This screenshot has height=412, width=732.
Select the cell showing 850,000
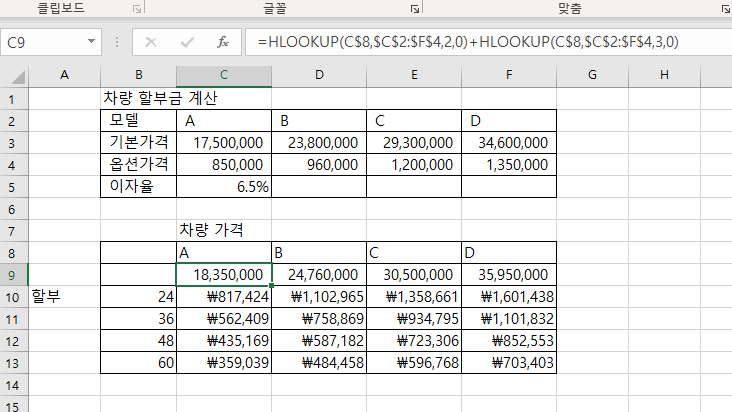(224, 165)
